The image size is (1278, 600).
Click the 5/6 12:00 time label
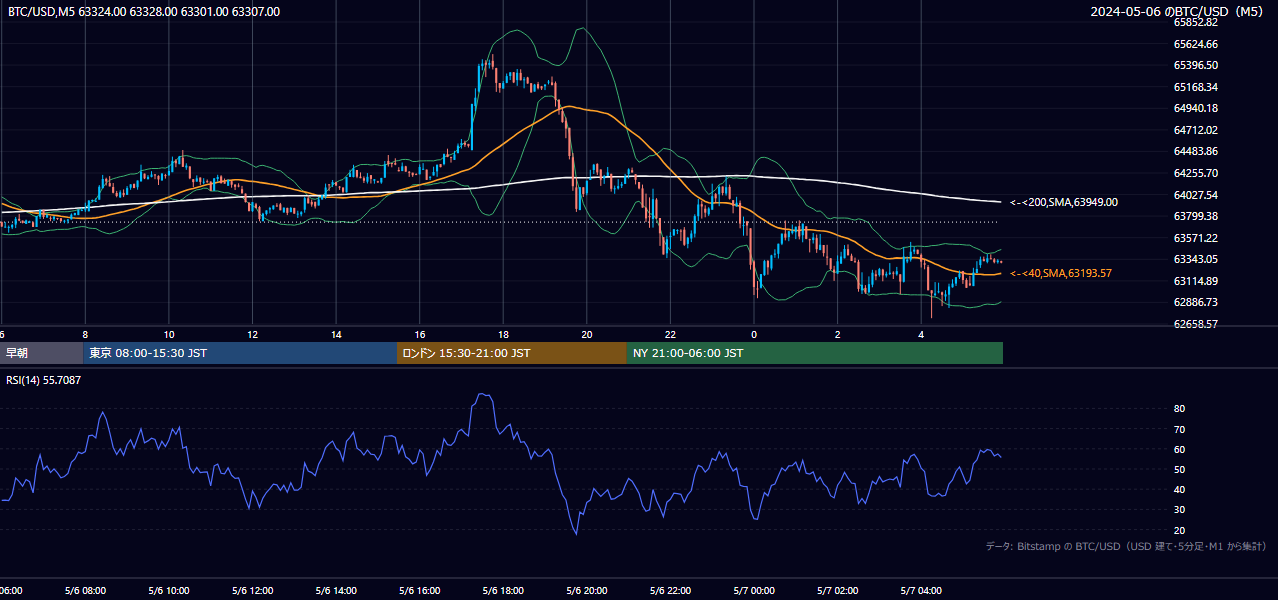pyautogui.click(x=253, y=591)
